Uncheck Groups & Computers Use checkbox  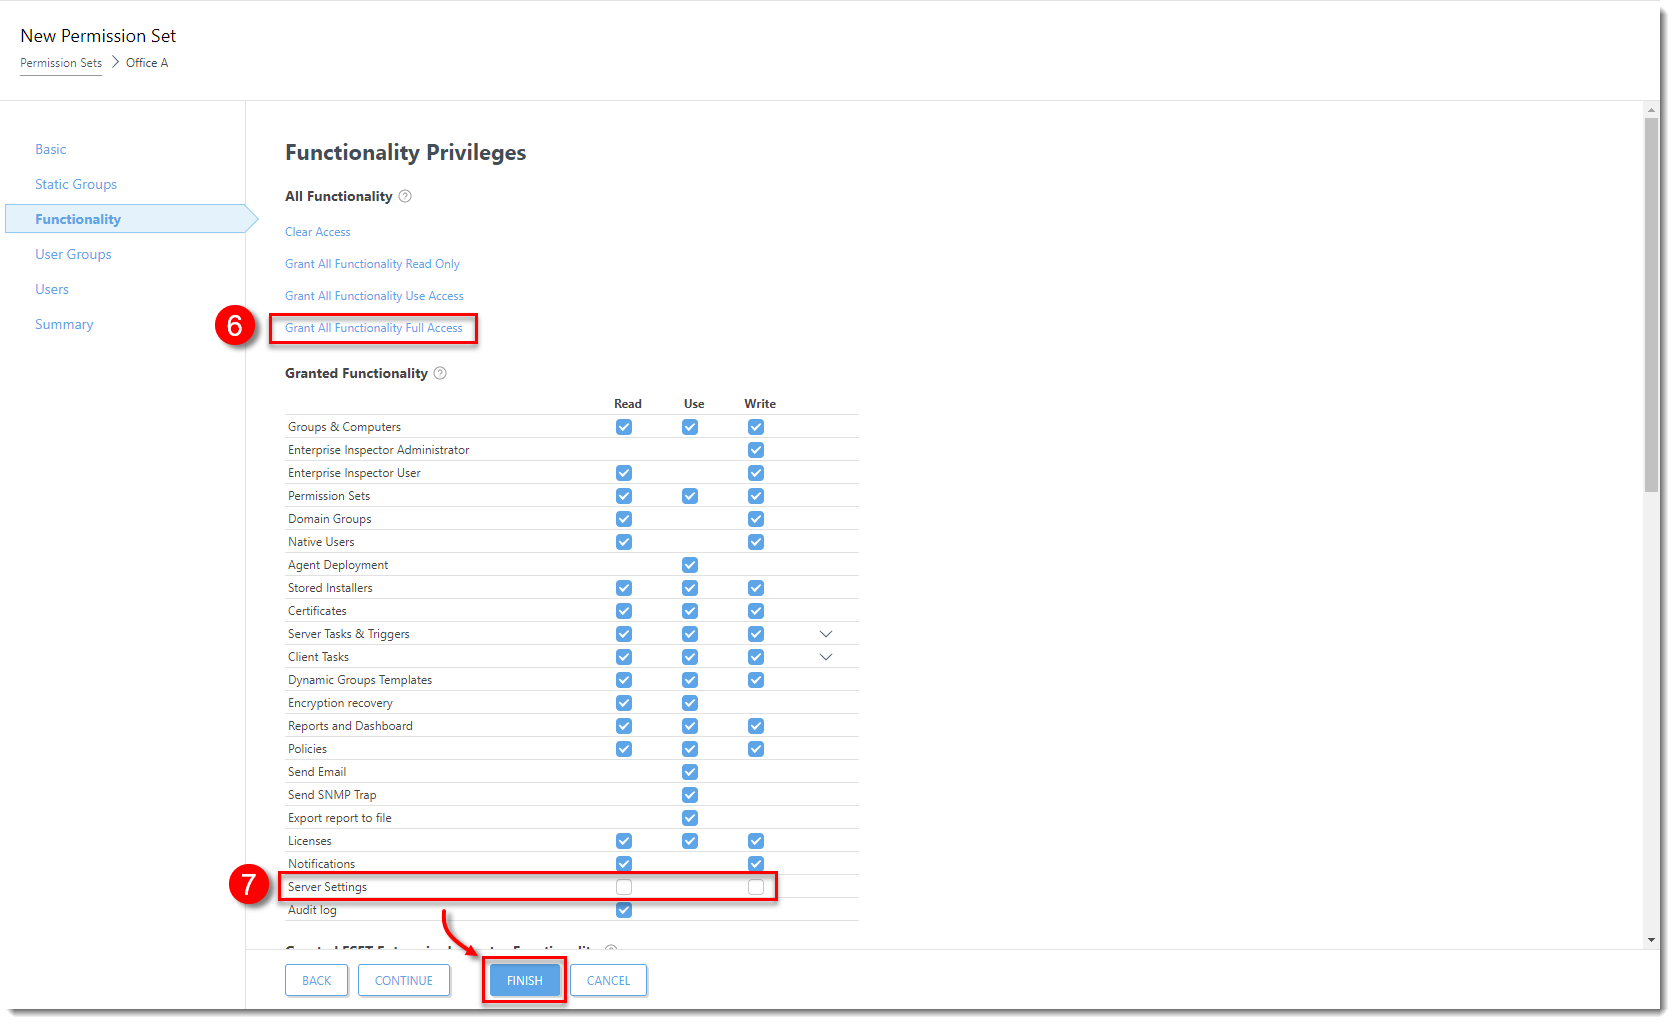click(690, 427)
